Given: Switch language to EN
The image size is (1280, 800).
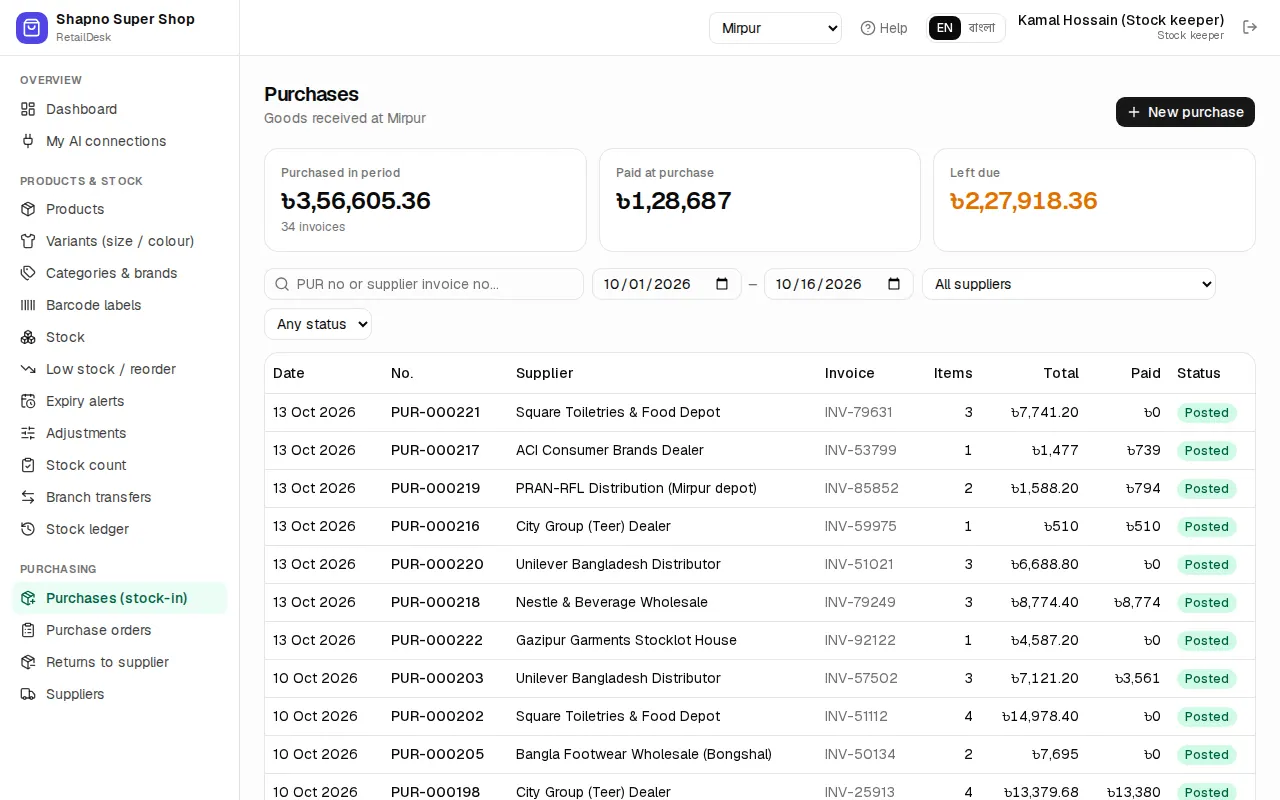Looking at the screenshot, I should [x=945, y=28].
